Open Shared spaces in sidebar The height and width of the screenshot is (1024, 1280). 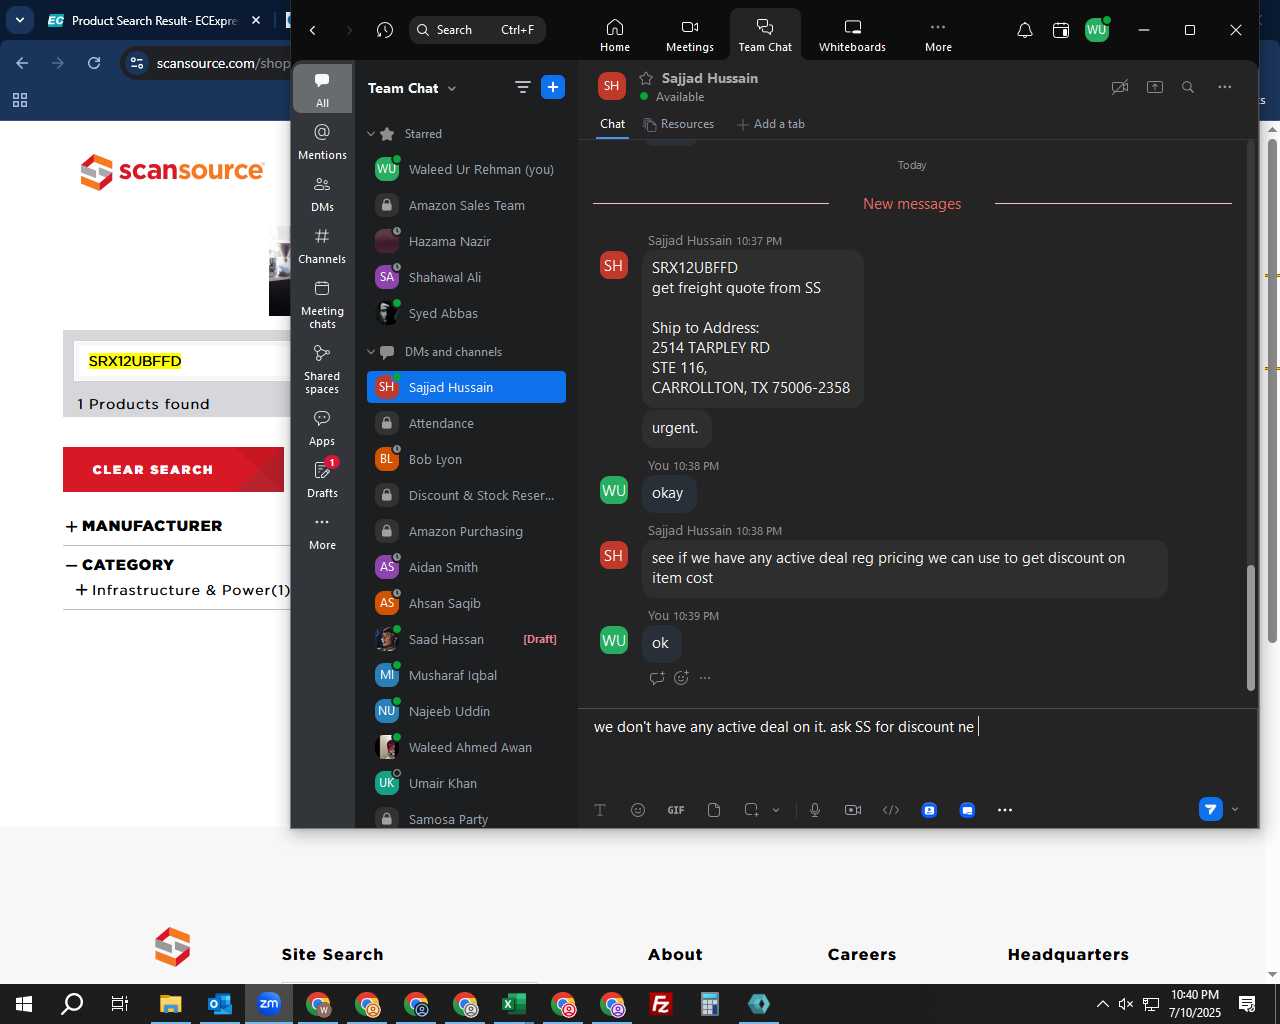[x=322, y=369]
